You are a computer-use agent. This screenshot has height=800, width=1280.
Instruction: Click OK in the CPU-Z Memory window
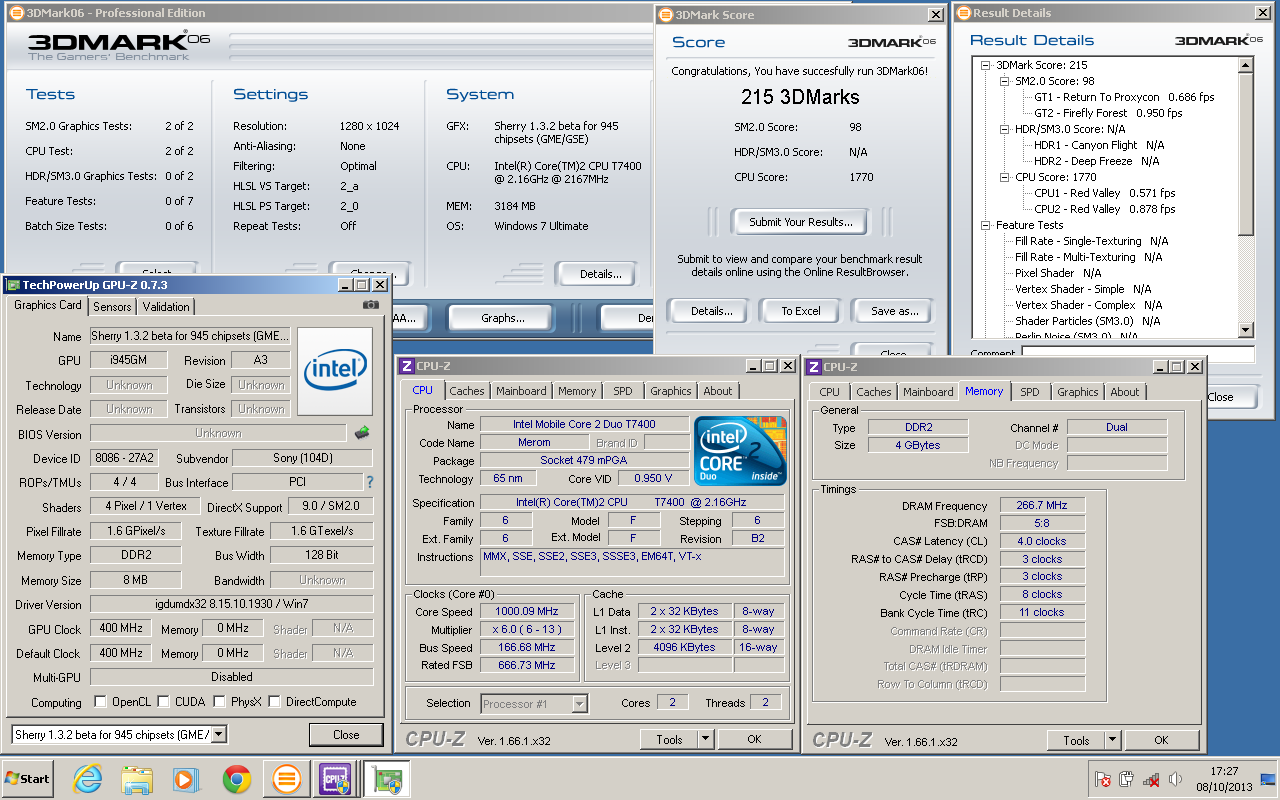1161,740
